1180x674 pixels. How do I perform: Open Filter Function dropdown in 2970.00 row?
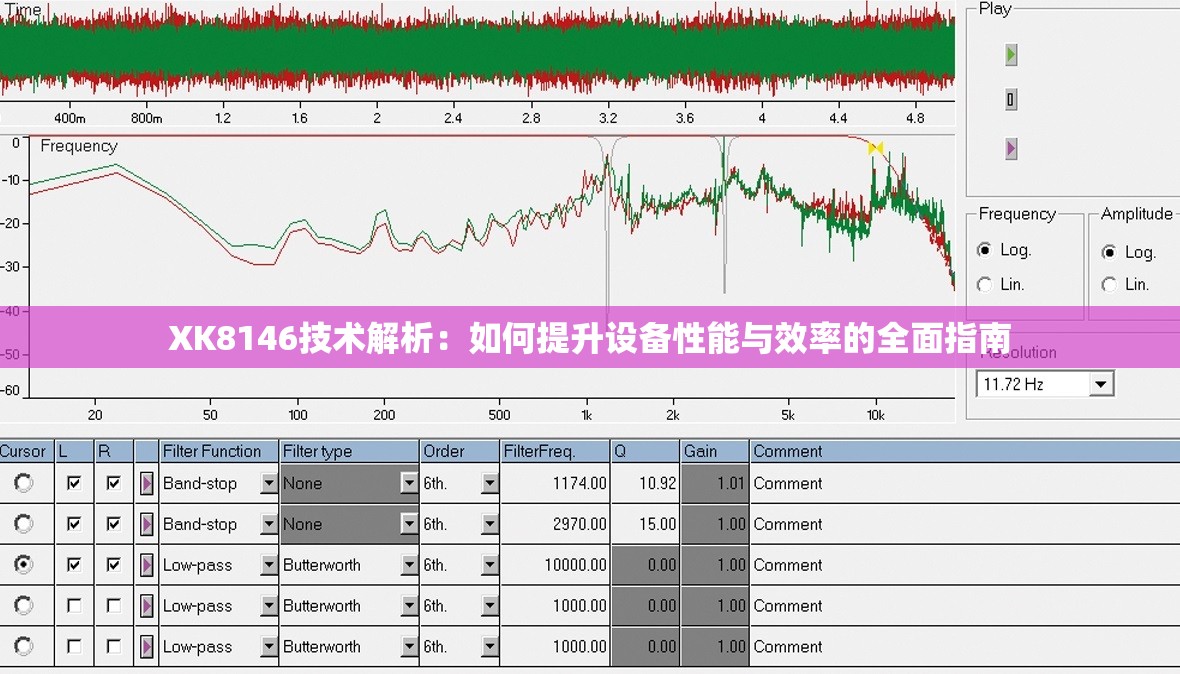click(269, 524)
